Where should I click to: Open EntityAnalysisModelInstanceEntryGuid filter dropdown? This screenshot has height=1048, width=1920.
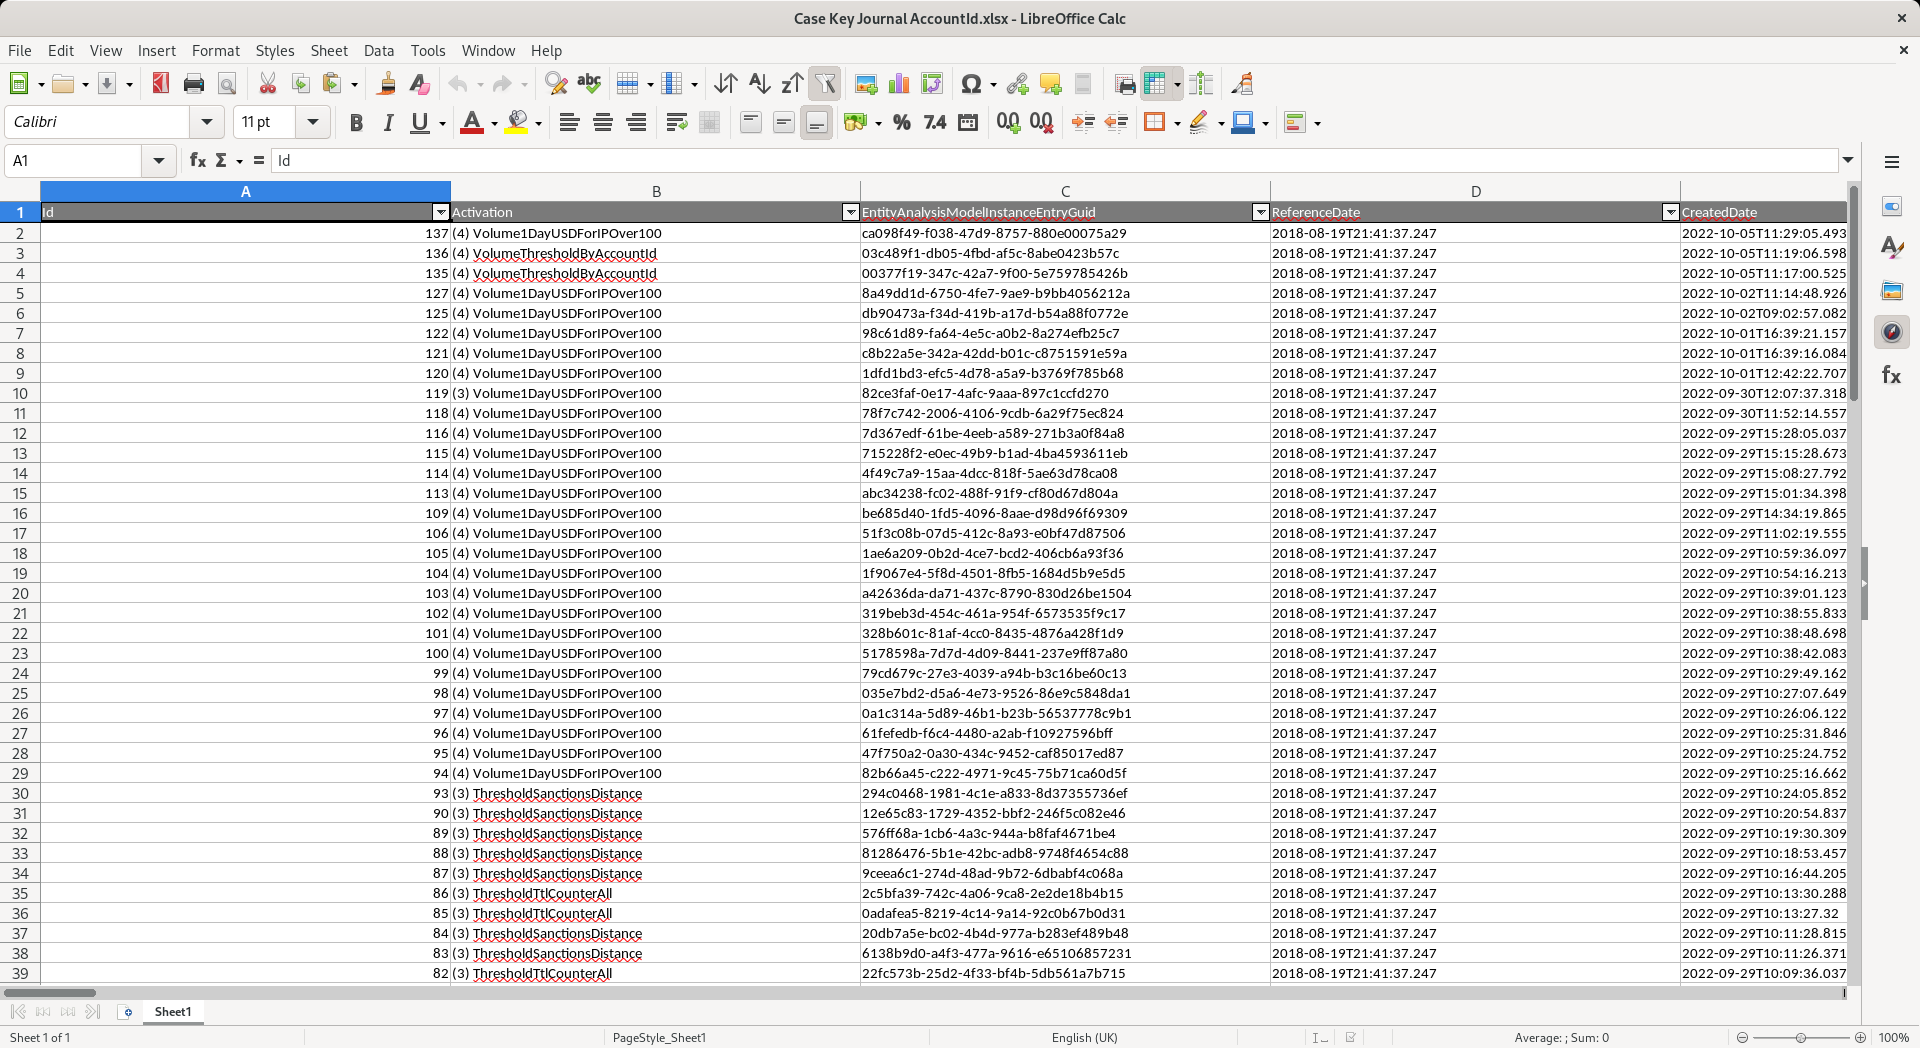[1261, 212]
